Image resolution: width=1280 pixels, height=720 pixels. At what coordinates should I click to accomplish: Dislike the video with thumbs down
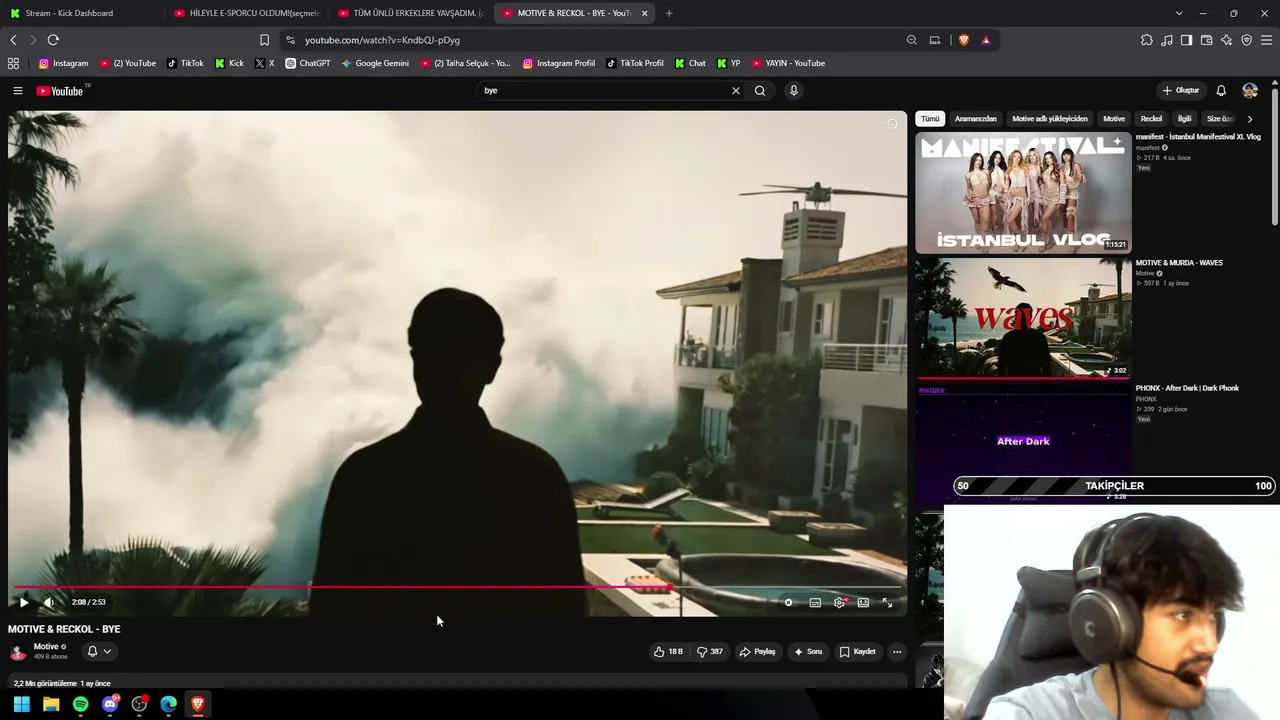click(710, 652)
